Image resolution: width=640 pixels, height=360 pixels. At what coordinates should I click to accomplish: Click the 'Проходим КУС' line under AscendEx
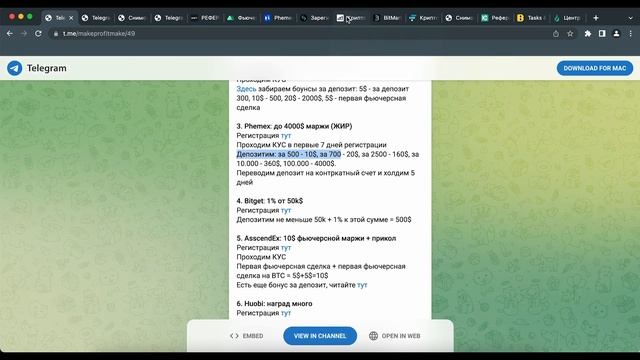pos(261,257)
